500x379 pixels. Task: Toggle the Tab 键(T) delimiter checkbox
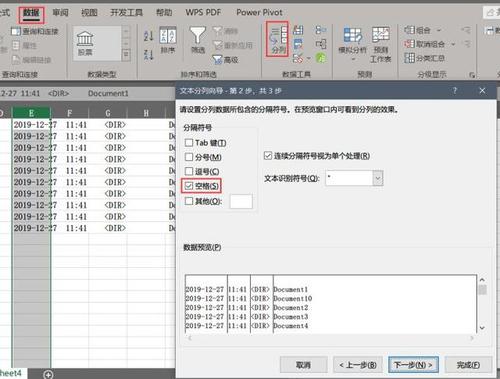(189, 143)
